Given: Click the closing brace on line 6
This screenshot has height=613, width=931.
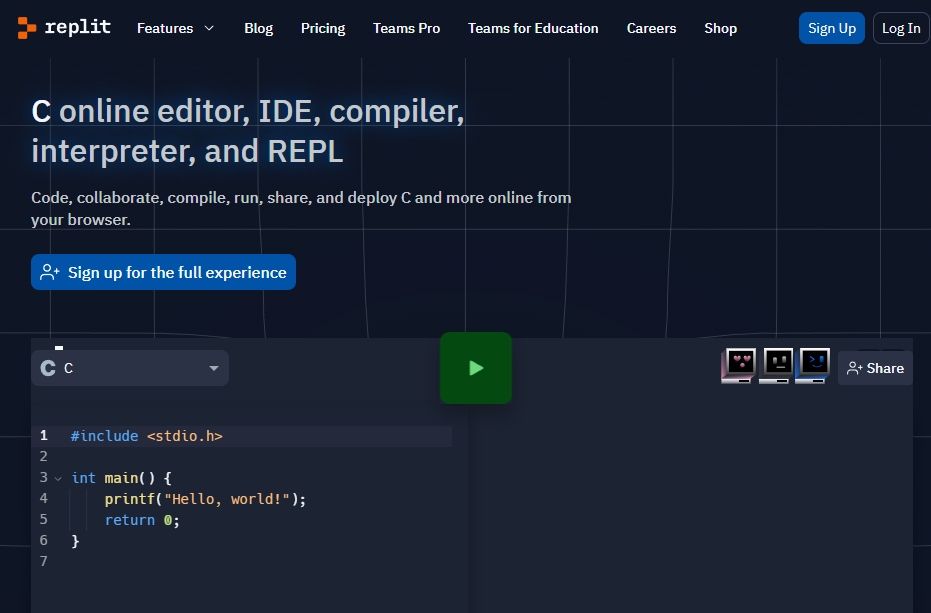Looking at the screenshot, I should pos(75,541).
